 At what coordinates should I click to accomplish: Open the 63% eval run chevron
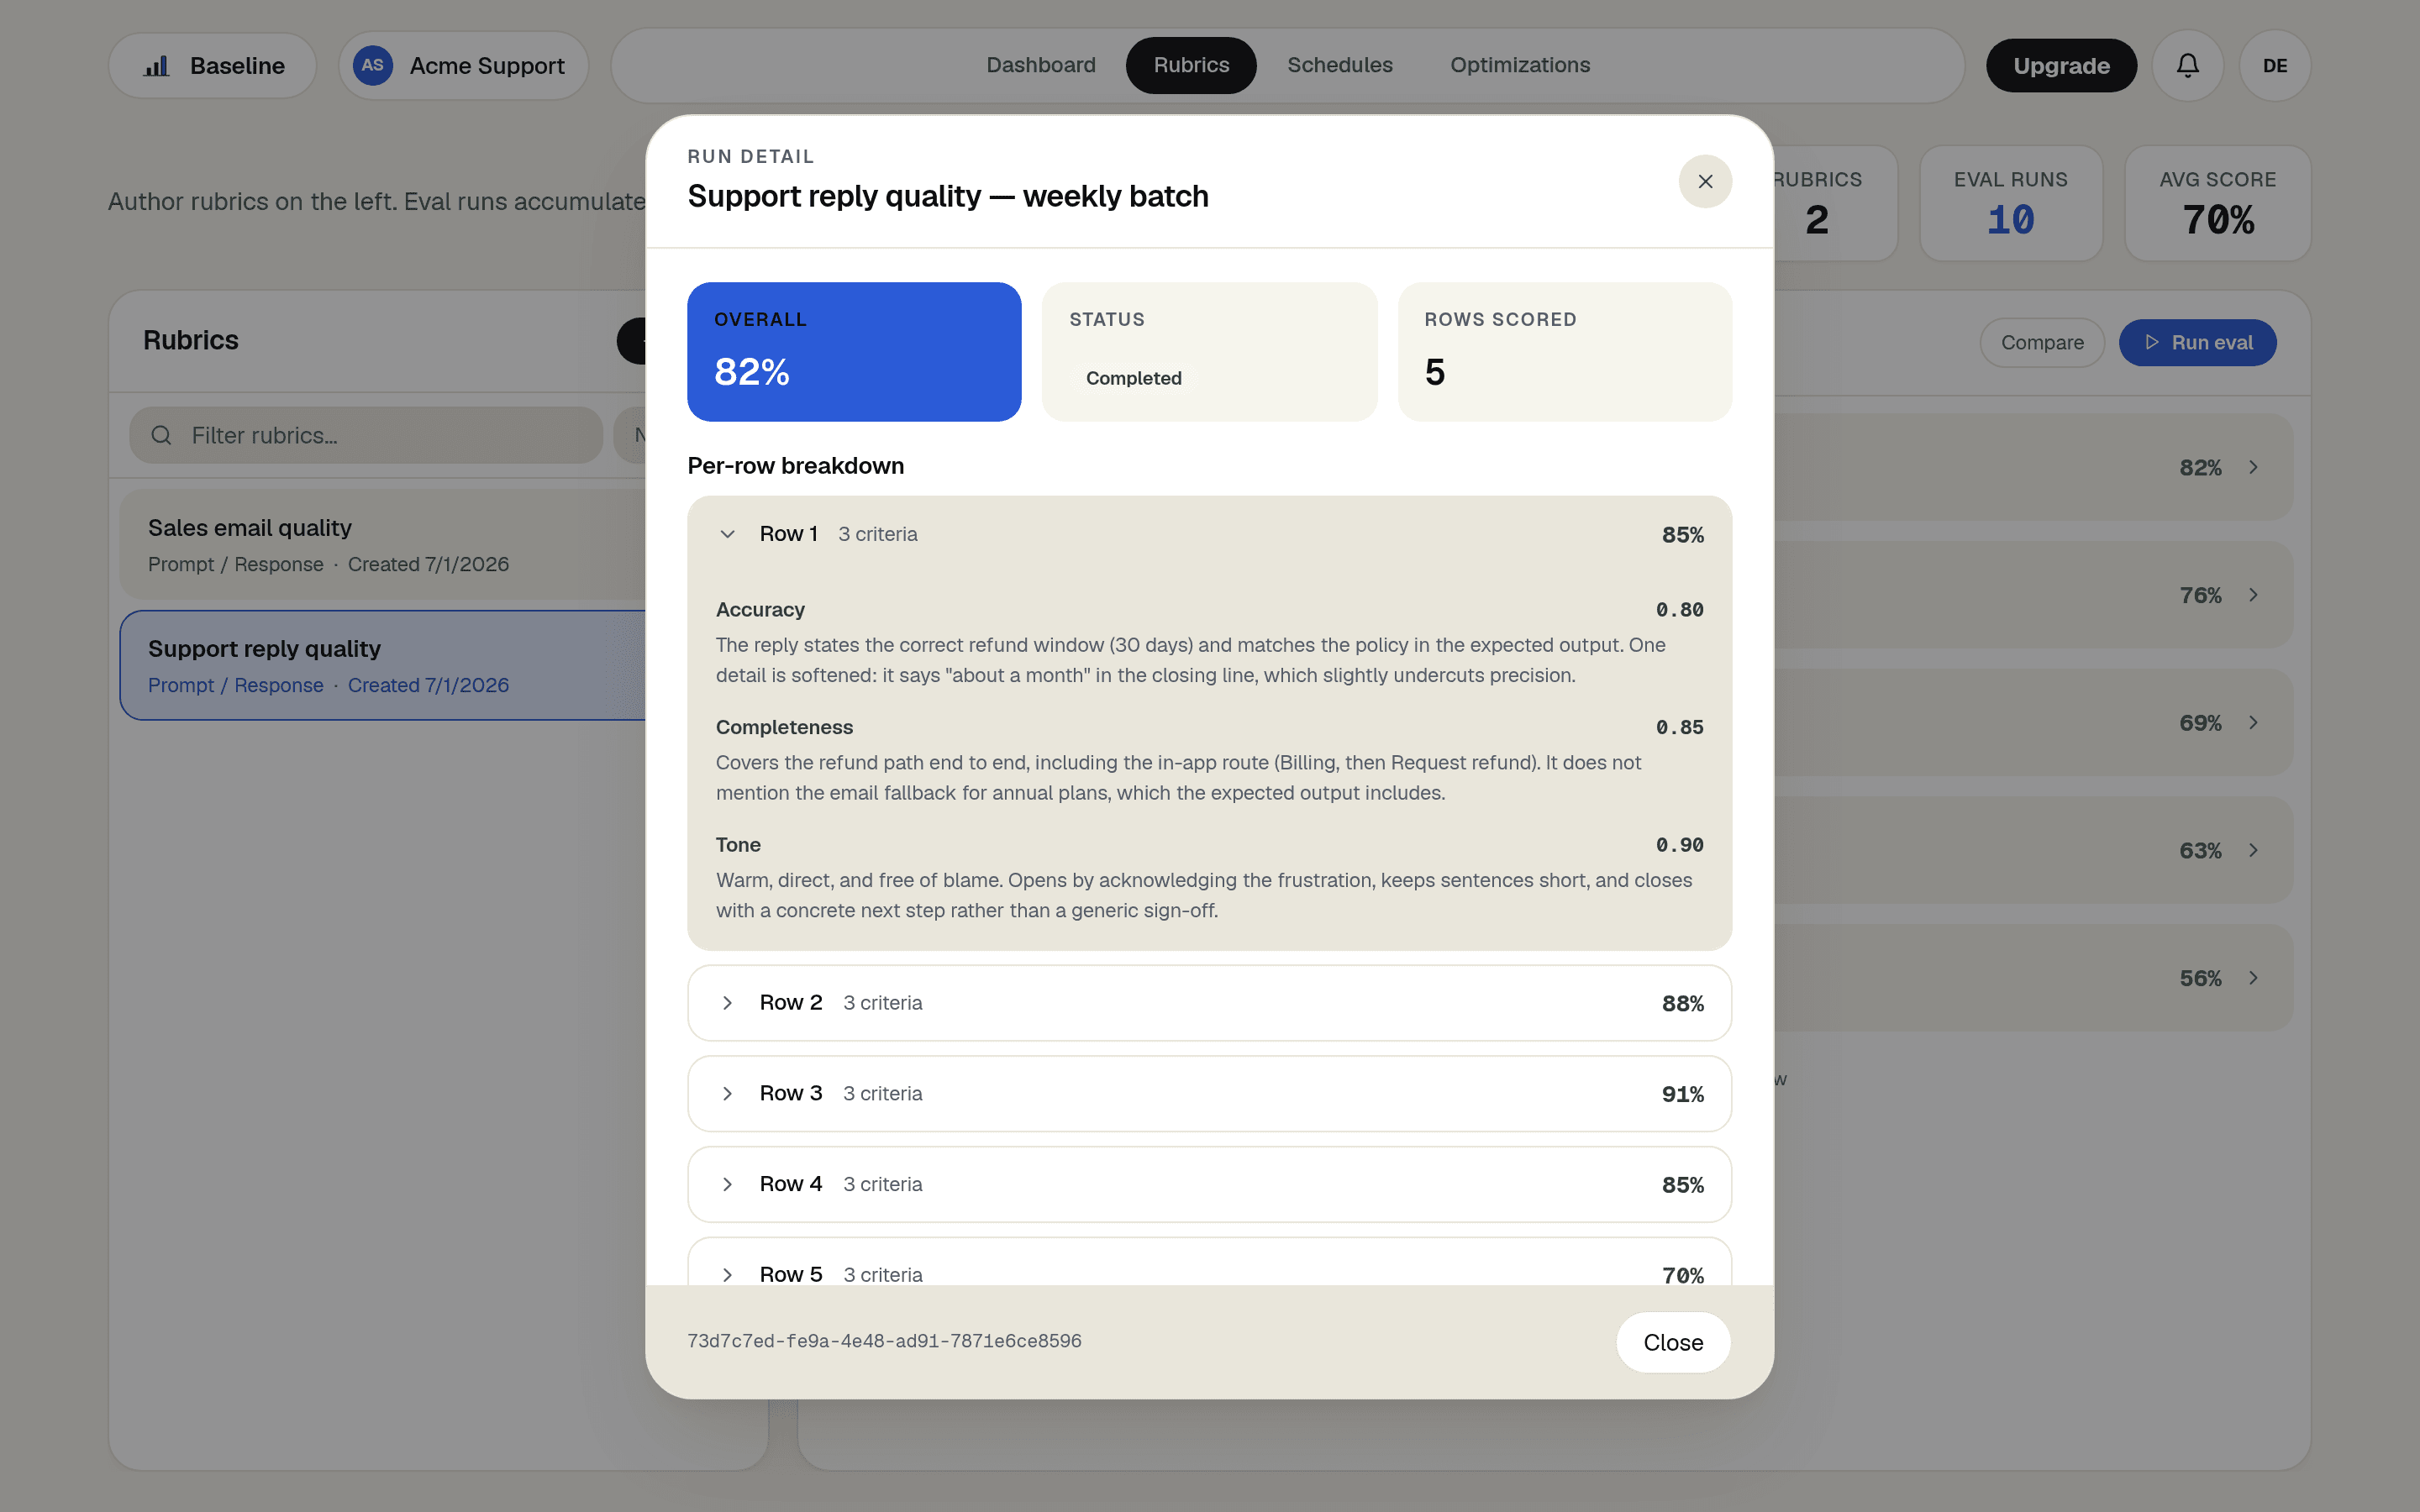pyautogui.click(x=2253, y=850)
